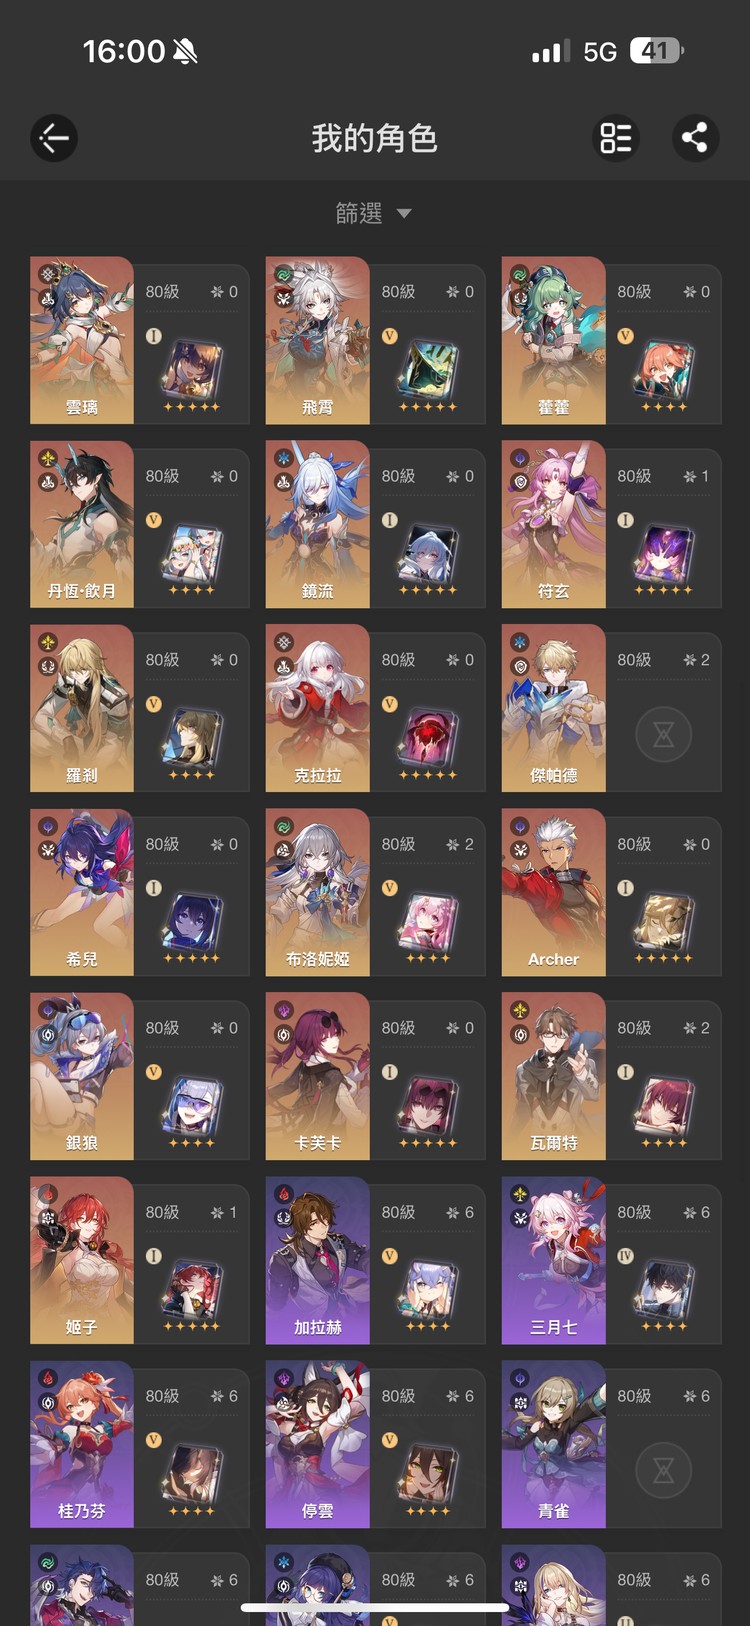
Task: Click the 我的角色 page title
Action: click(374, 138)
